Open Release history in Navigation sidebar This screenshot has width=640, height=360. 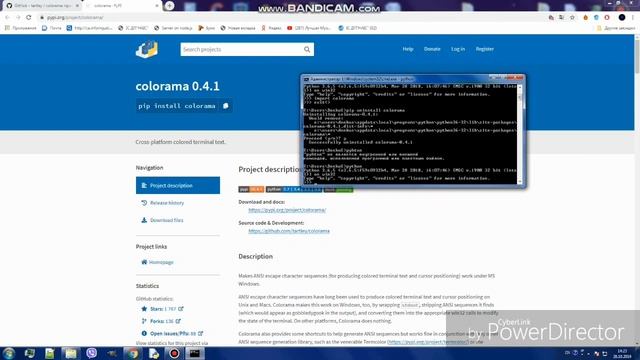(x=162, y=203)
